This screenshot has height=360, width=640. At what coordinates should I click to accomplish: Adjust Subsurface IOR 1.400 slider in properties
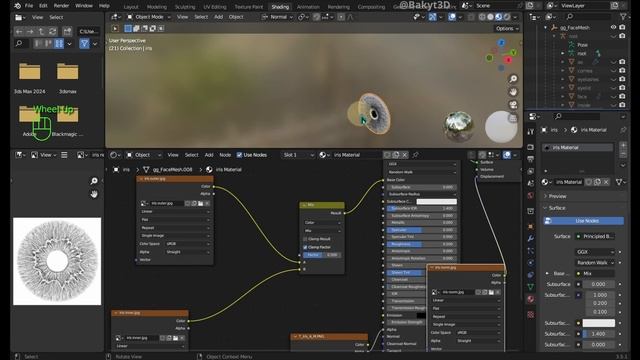click(x=598, y=334)
